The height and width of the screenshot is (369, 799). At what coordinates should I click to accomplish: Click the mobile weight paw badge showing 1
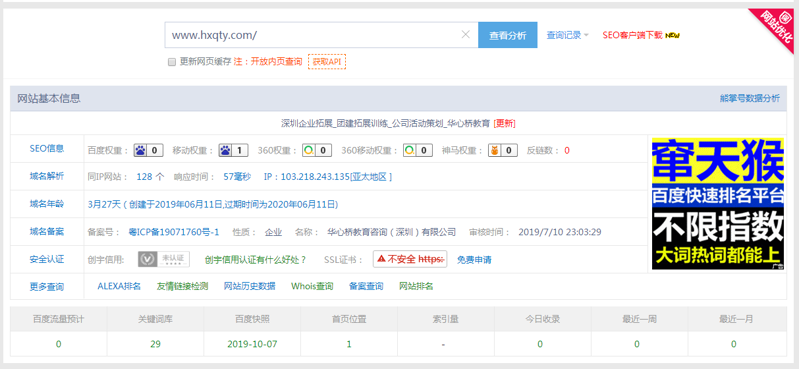(233, 150)
